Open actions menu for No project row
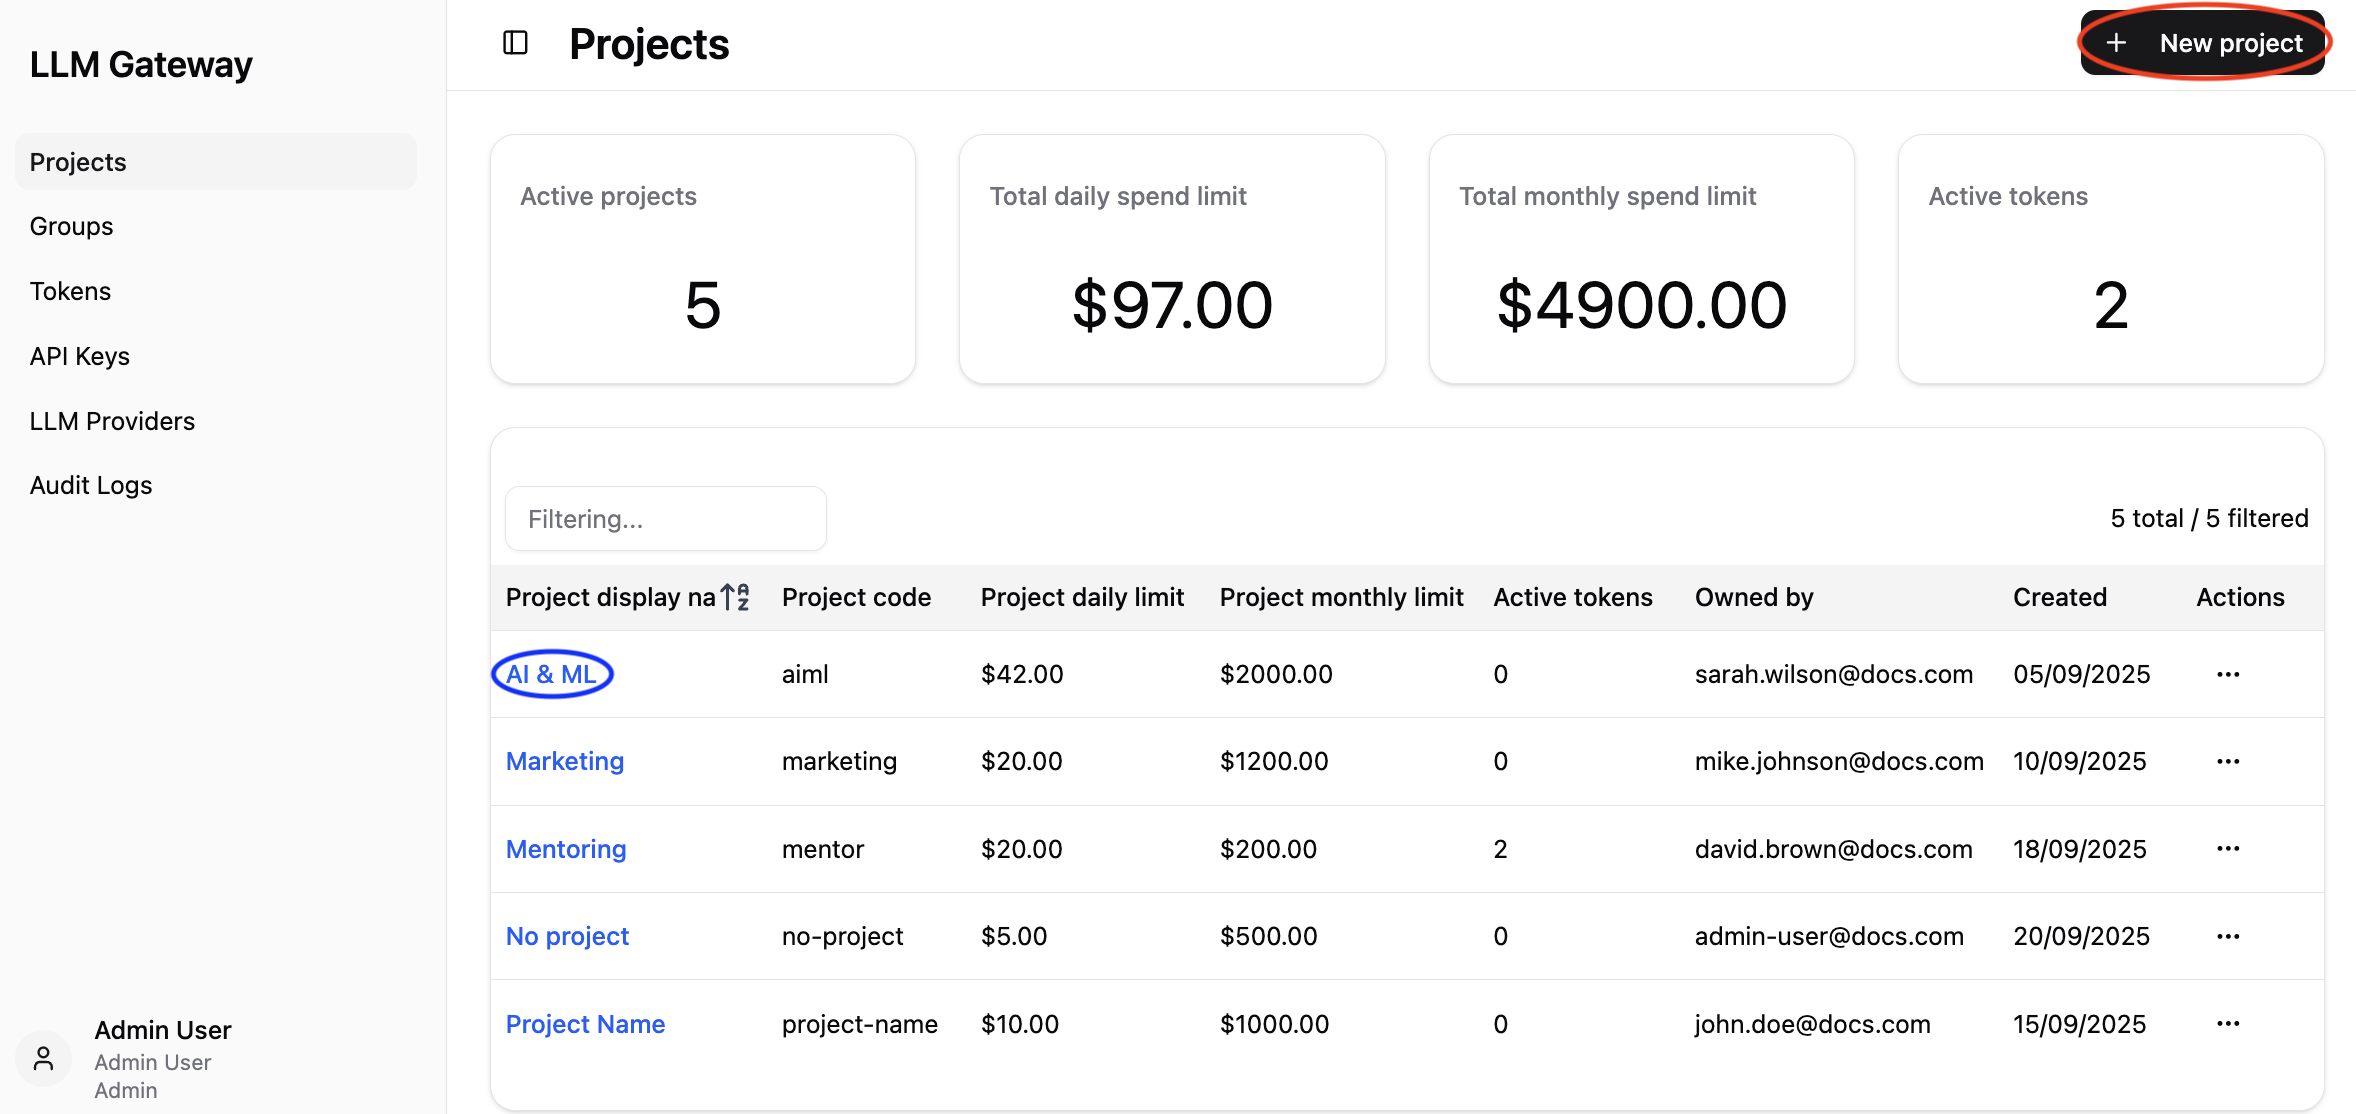The width and height of the screenshot is (2356, 1114). click(2228, 936)
